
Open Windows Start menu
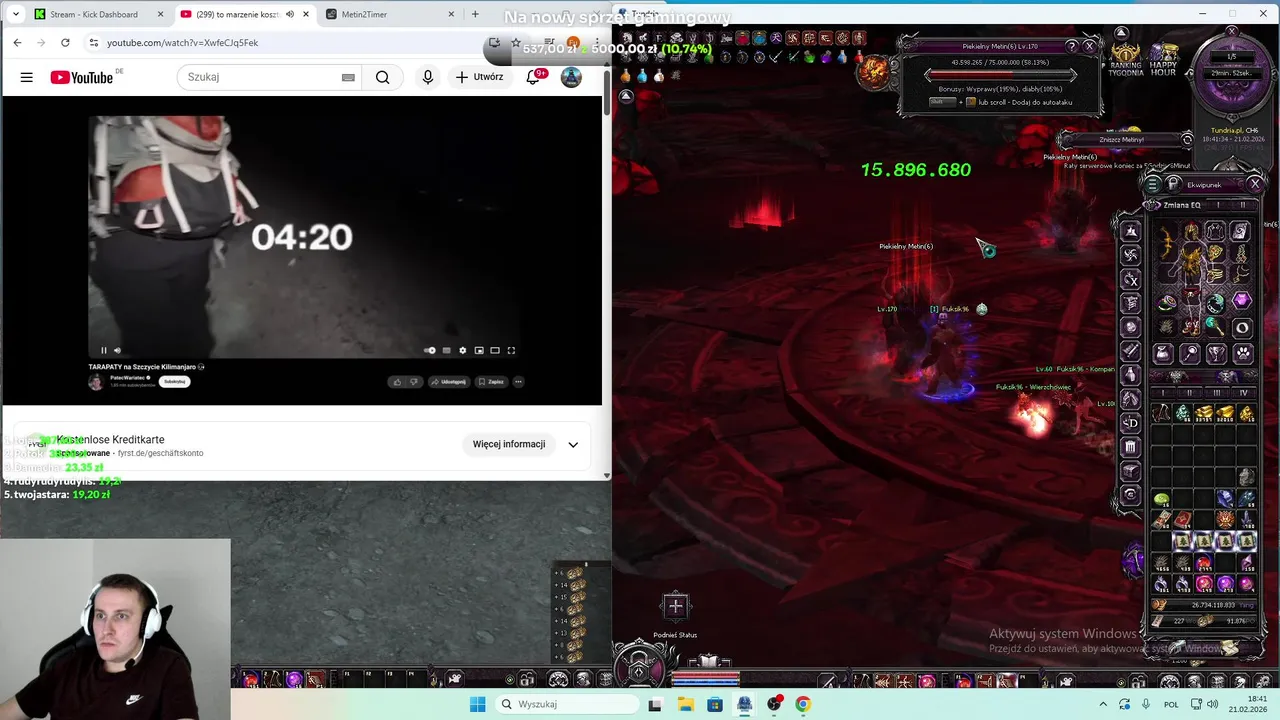(478, 704)
